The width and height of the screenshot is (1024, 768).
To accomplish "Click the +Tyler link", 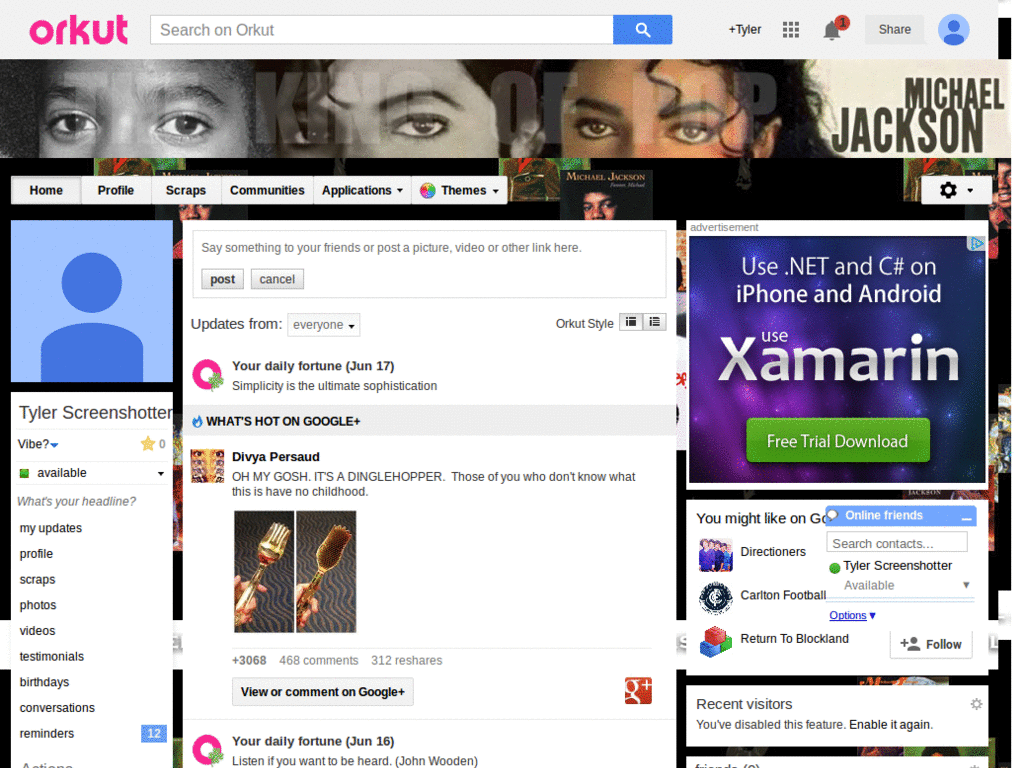I will [x=744, y=29].
